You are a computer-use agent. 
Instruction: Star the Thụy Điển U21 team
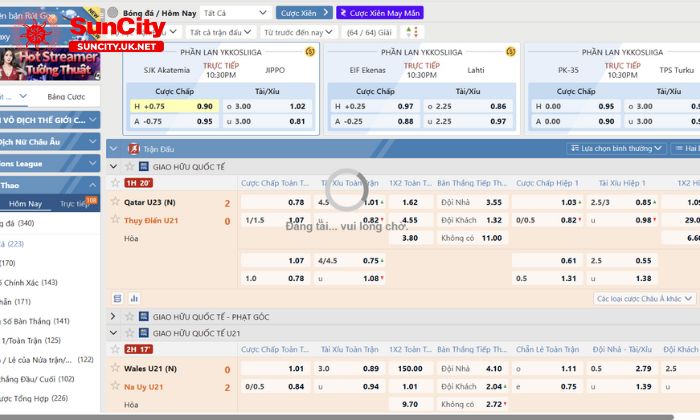pos(115,220)
